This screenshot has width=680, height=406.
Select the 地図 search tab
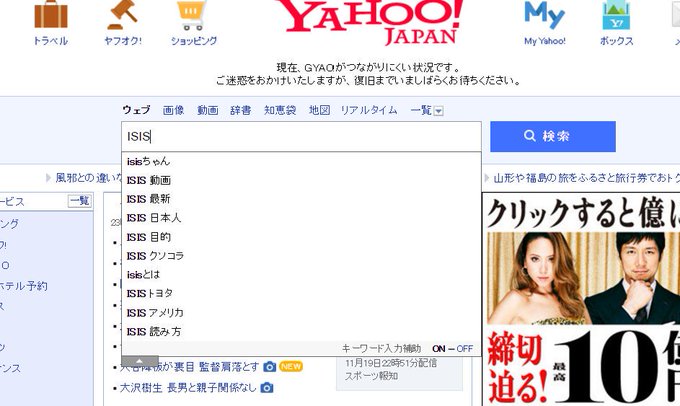(x=320, y=110)
